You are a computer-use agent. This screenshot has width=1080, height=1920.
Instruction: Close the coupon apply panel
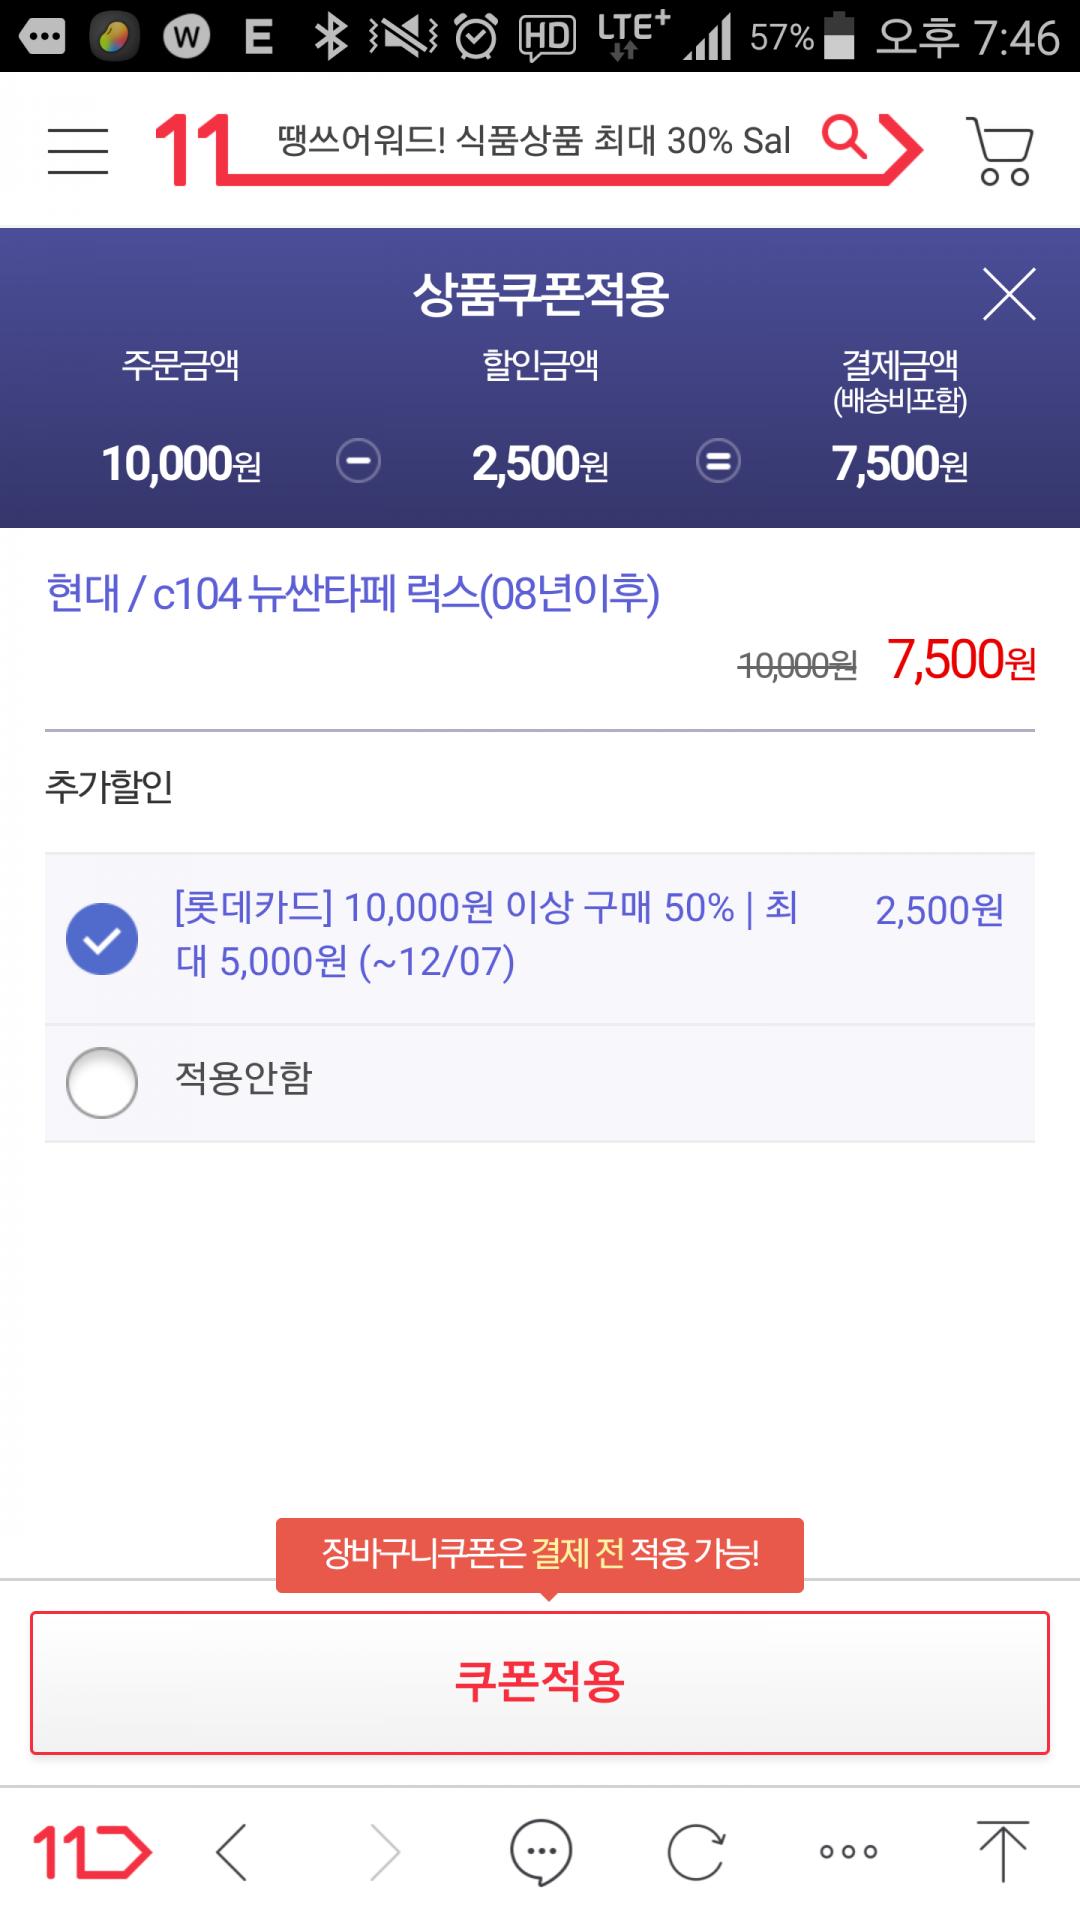(x=1008, y=294)
